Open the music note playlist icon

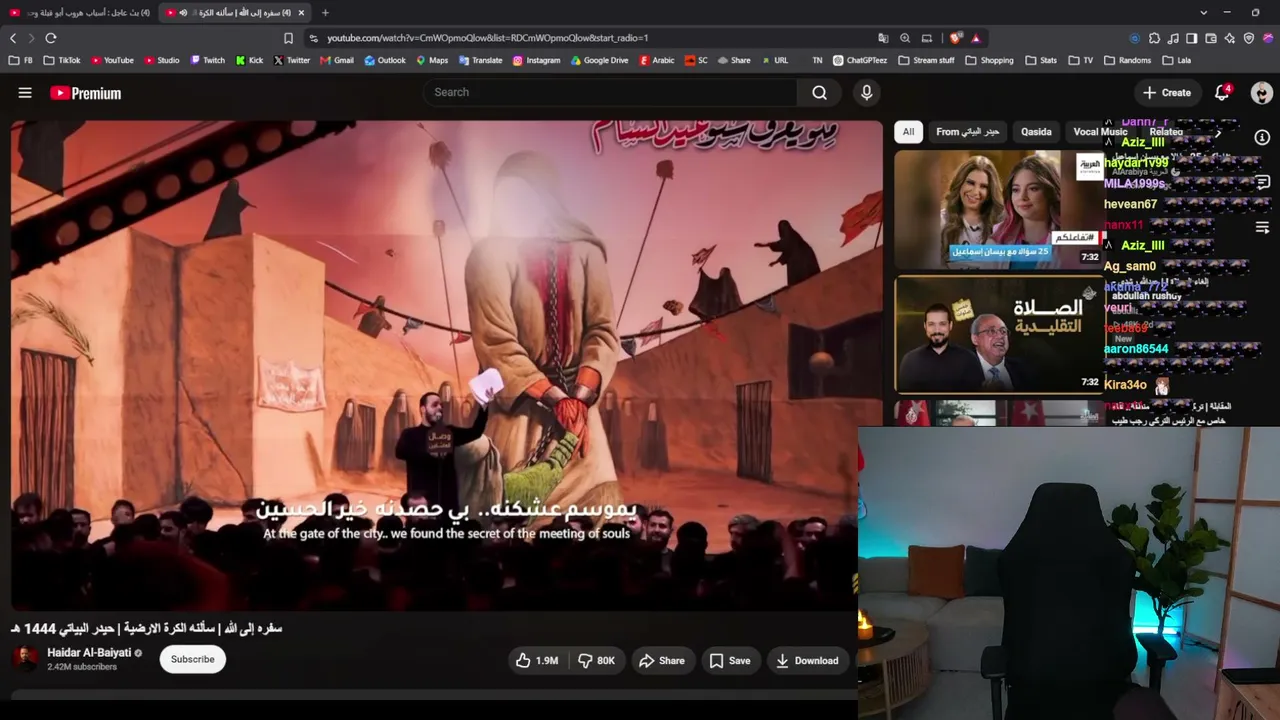1173,38
